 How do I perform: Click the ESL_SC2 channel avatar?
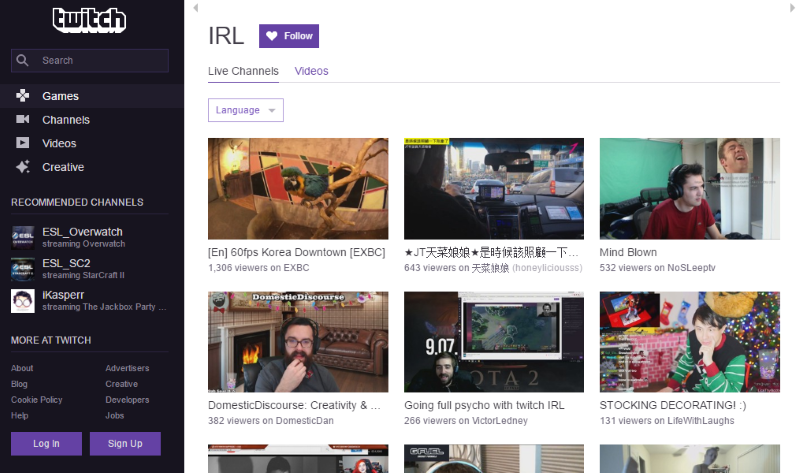coord(23,269)
